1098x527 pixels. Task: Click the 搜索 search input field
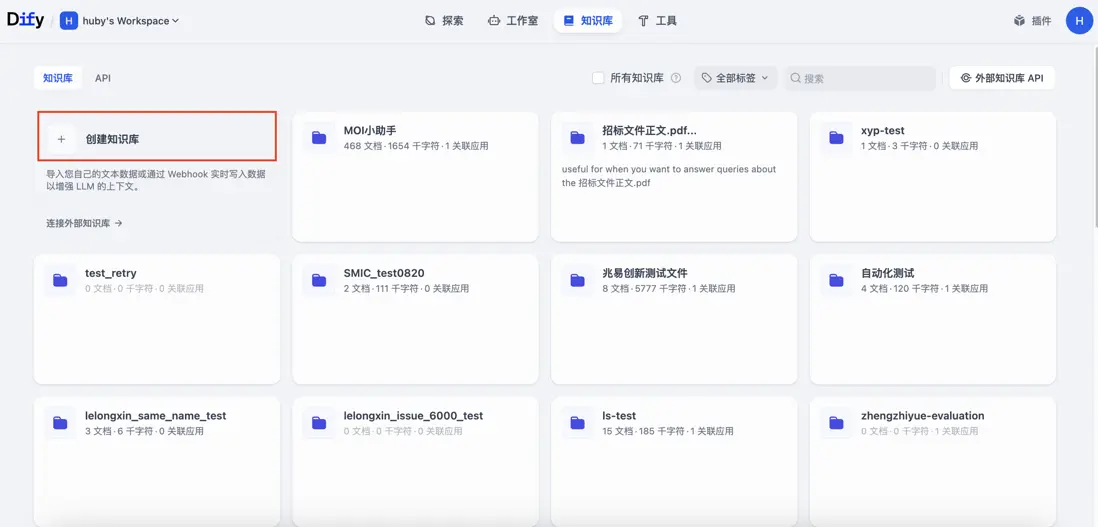(x=860, y=78)
